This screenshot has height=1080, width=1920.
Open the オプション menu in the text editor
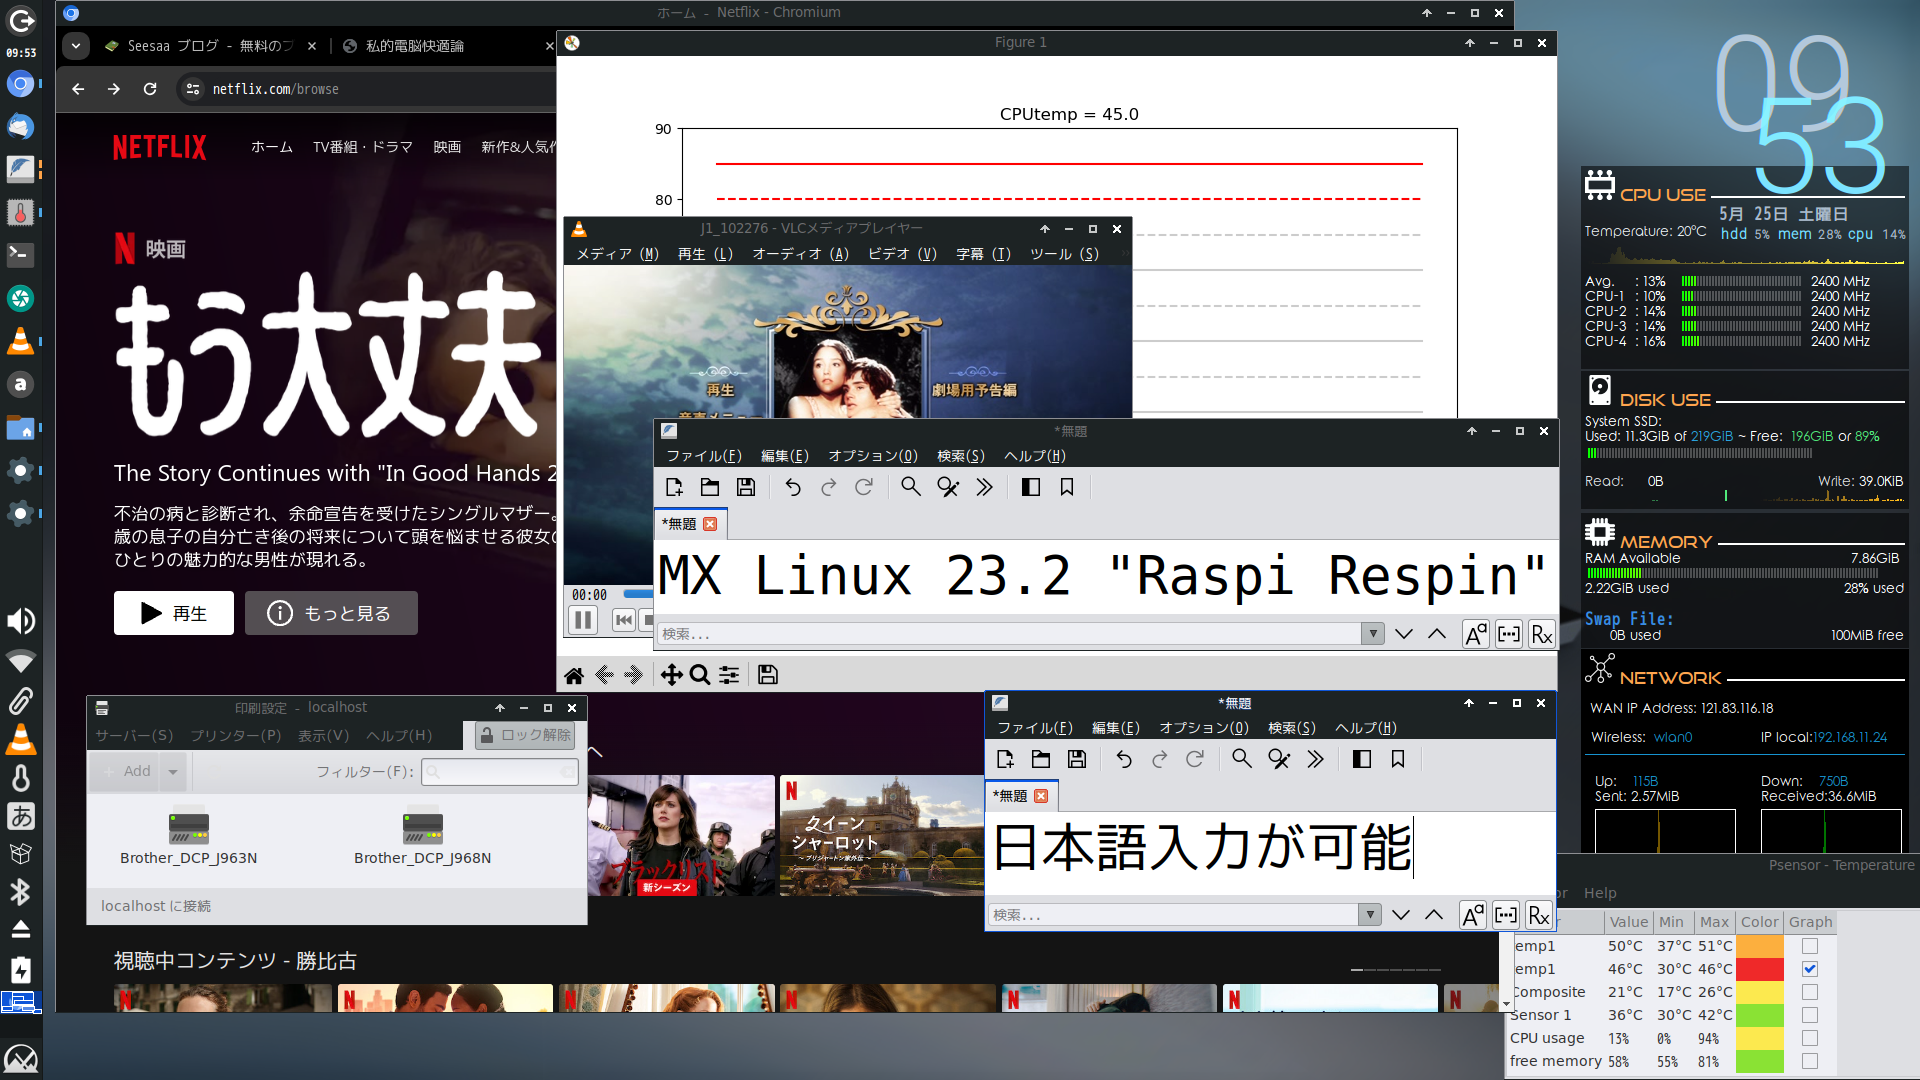[x=873, y=455]
